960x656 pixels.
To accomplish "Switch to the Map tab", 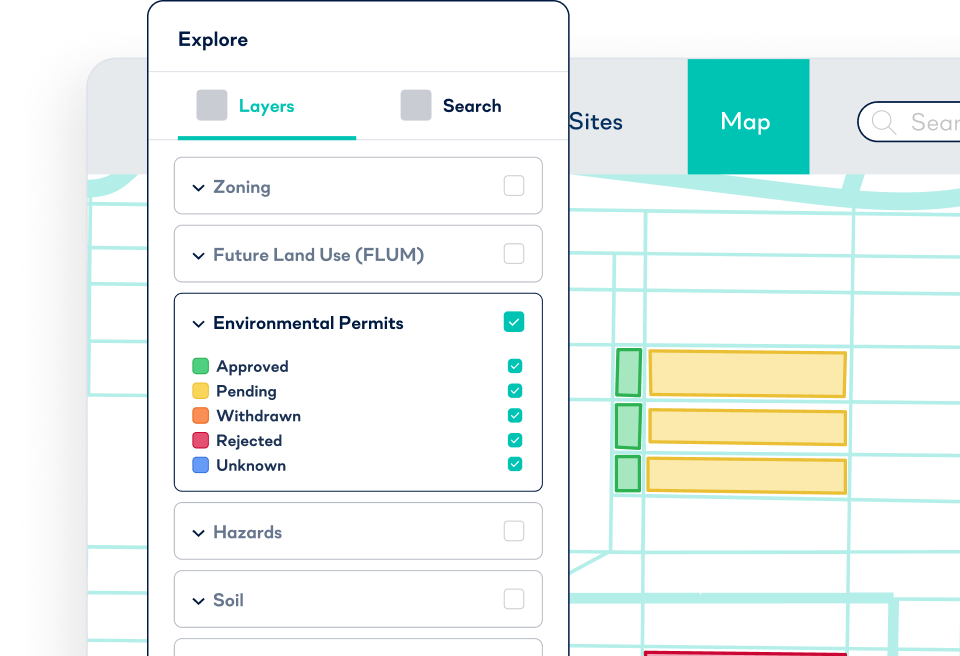I will point(748,121).
